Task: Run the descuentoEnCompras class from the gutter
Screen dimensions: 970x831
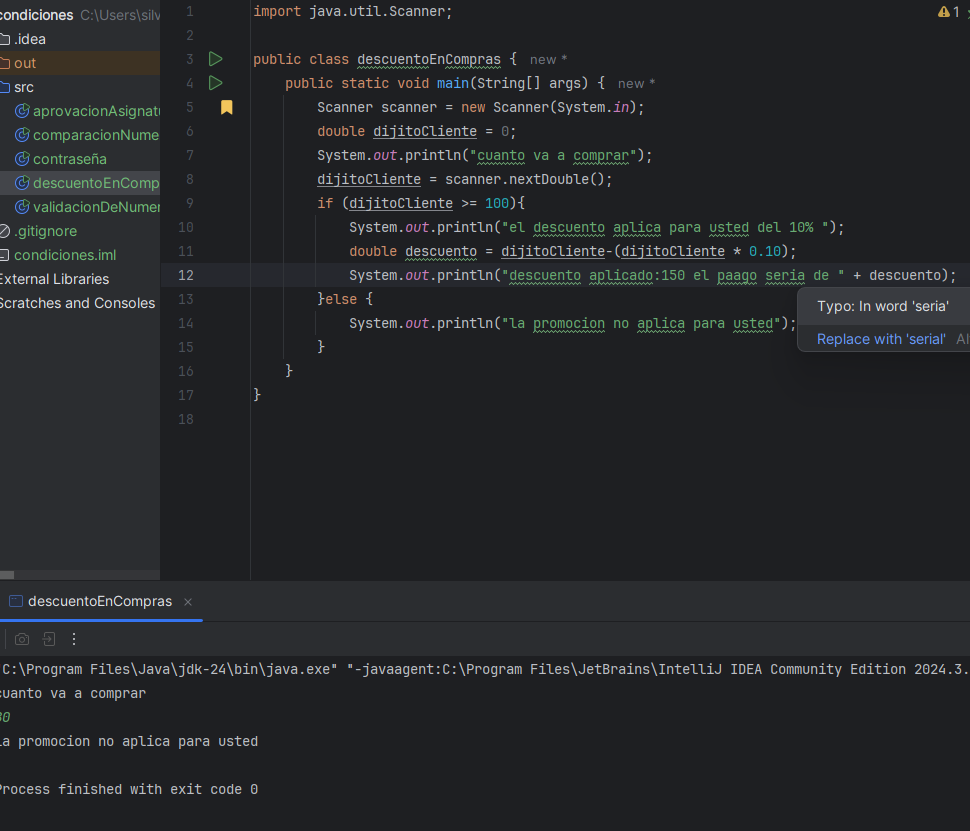Action: (215, 59)
